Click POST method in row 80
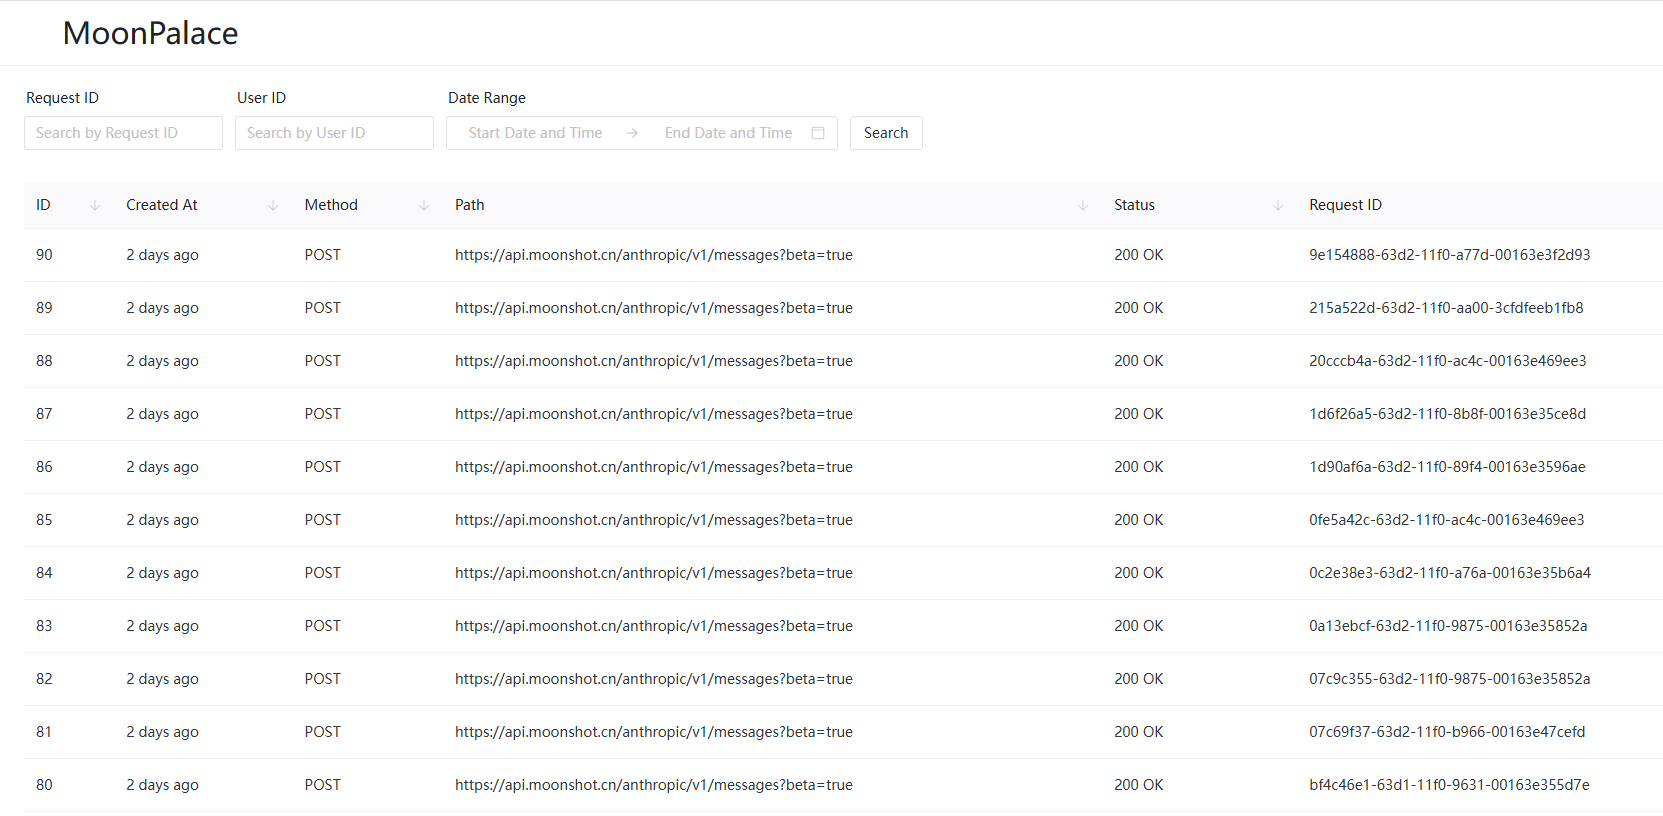 pos(323,785)
